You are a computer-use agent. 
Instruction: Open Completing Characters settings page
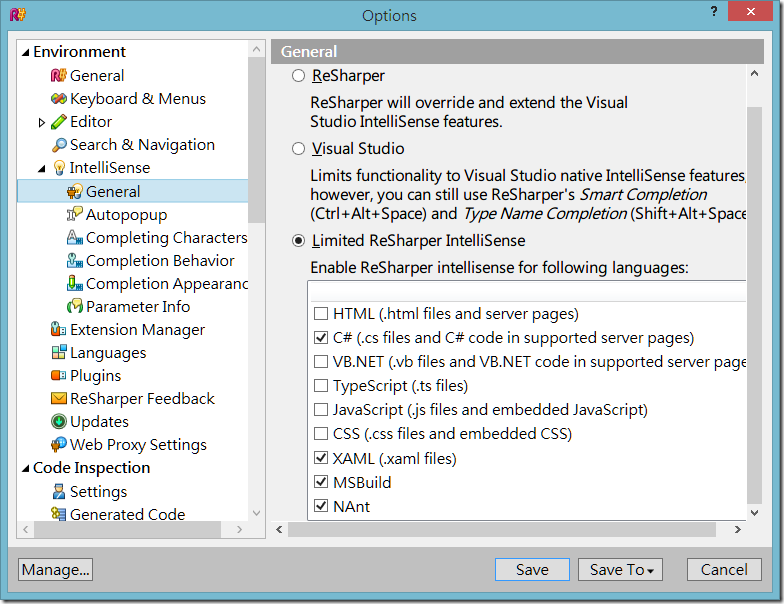tap(166, 238)
